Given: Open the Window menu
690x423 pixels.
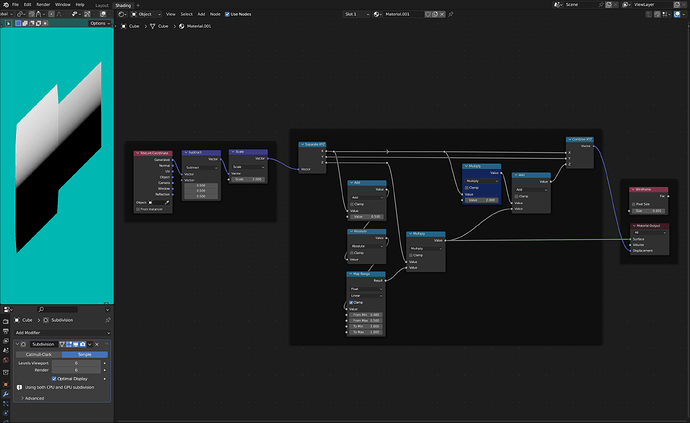Looking at the screenshot, I should click(x=63, y=4).
